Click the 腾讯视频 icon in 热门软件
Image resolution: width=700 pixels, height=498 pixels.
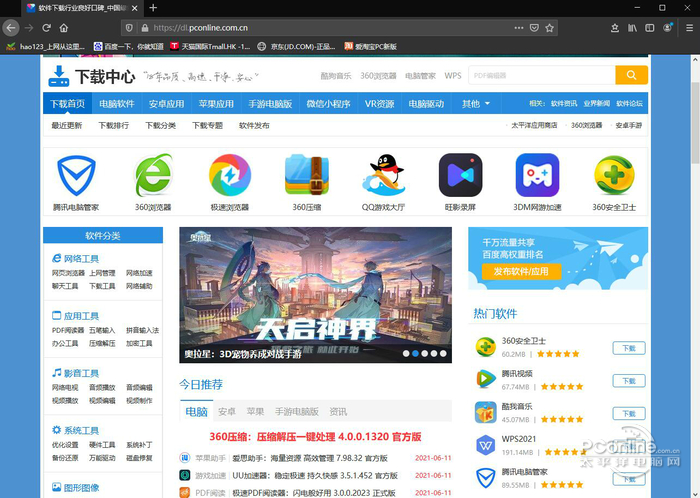[486, 380]
